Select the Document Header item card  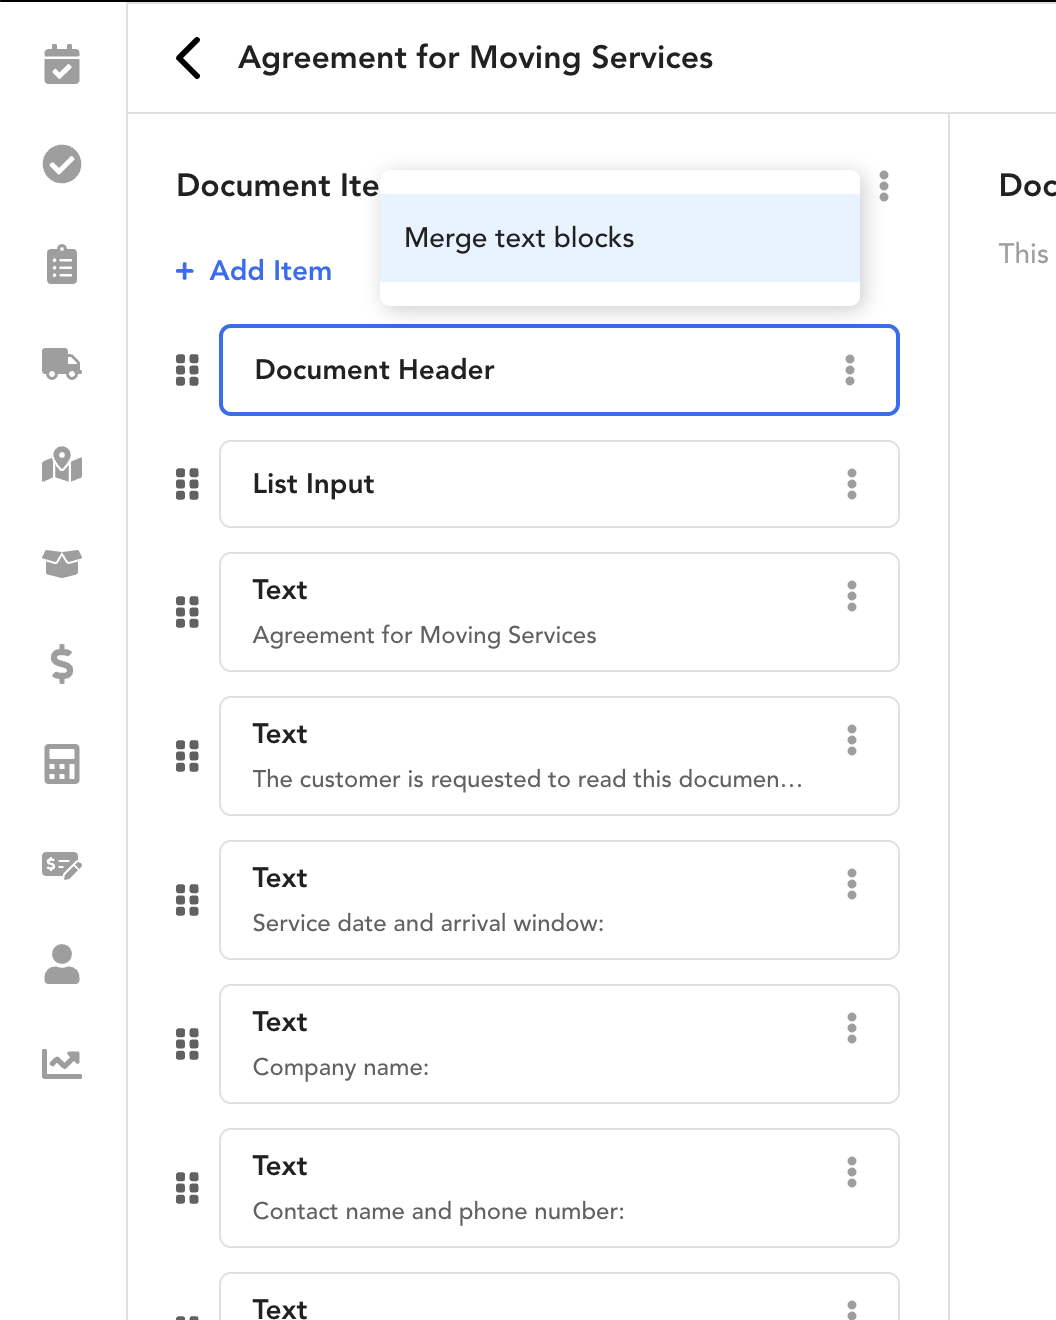pyautogui.click(x=559, y=370)
